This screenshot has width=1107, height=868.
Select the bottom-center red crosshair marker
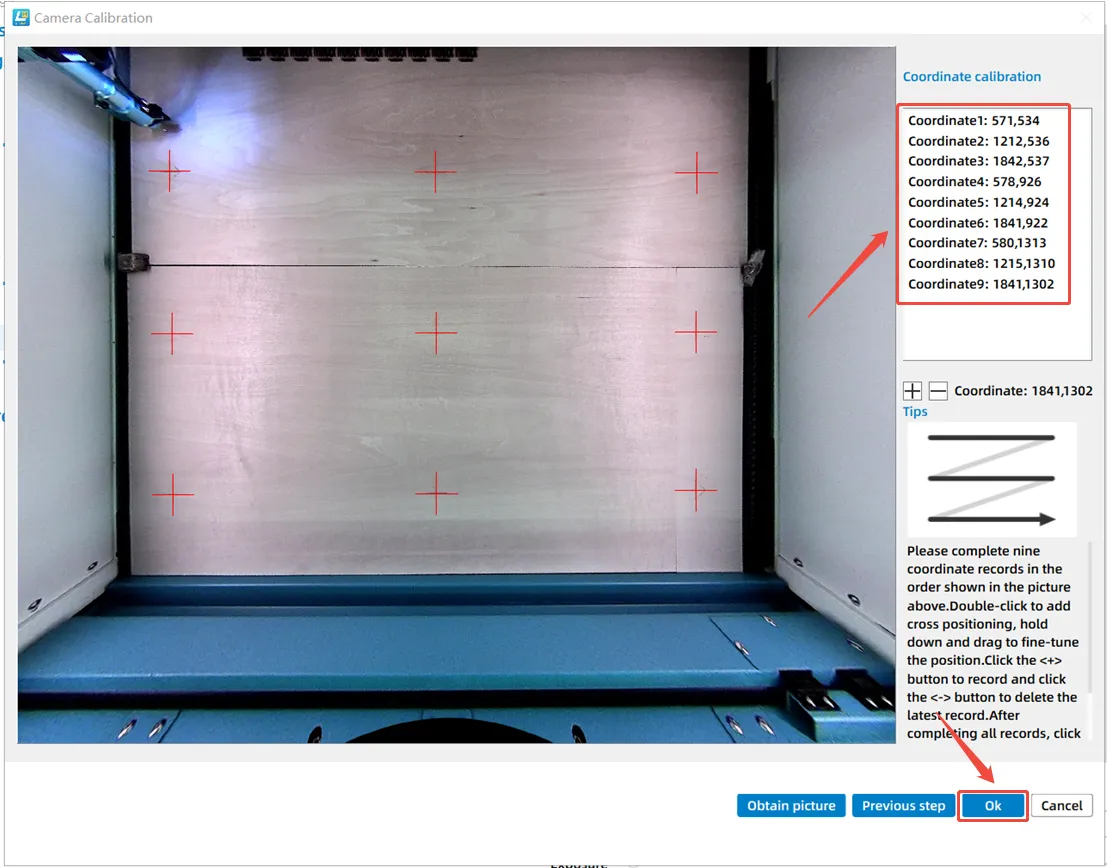435,493
